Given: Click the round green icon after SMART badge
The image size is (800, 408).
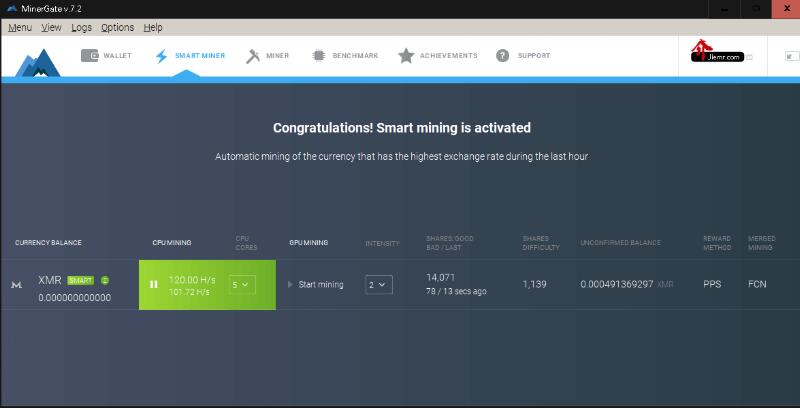Looking at the screenshot, I should (105, 280).
